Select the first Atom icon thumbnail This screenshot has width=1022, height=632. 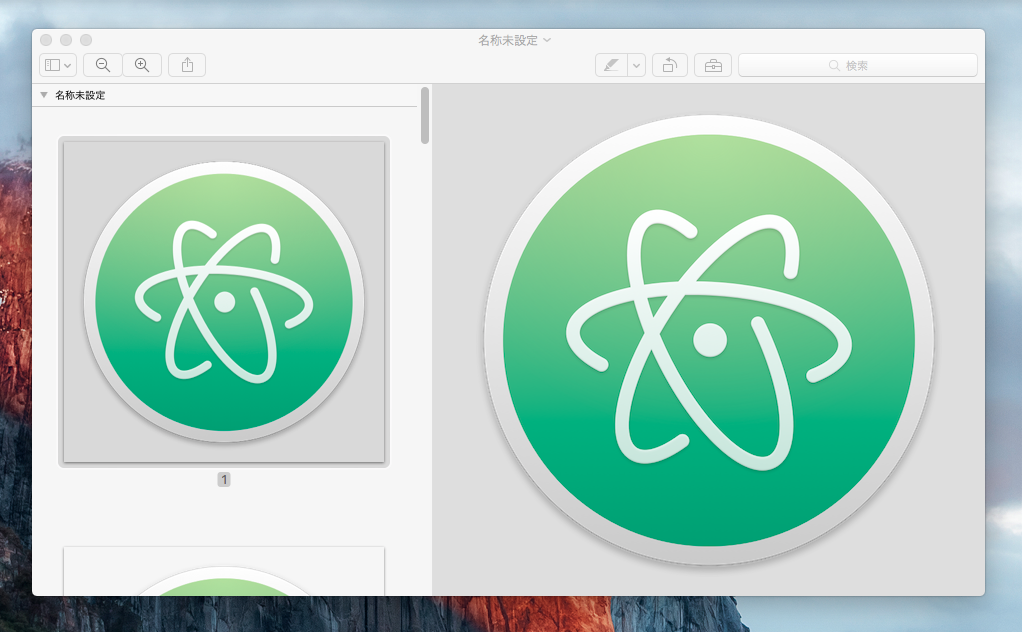pyautogui.click(x=224, y=302)
